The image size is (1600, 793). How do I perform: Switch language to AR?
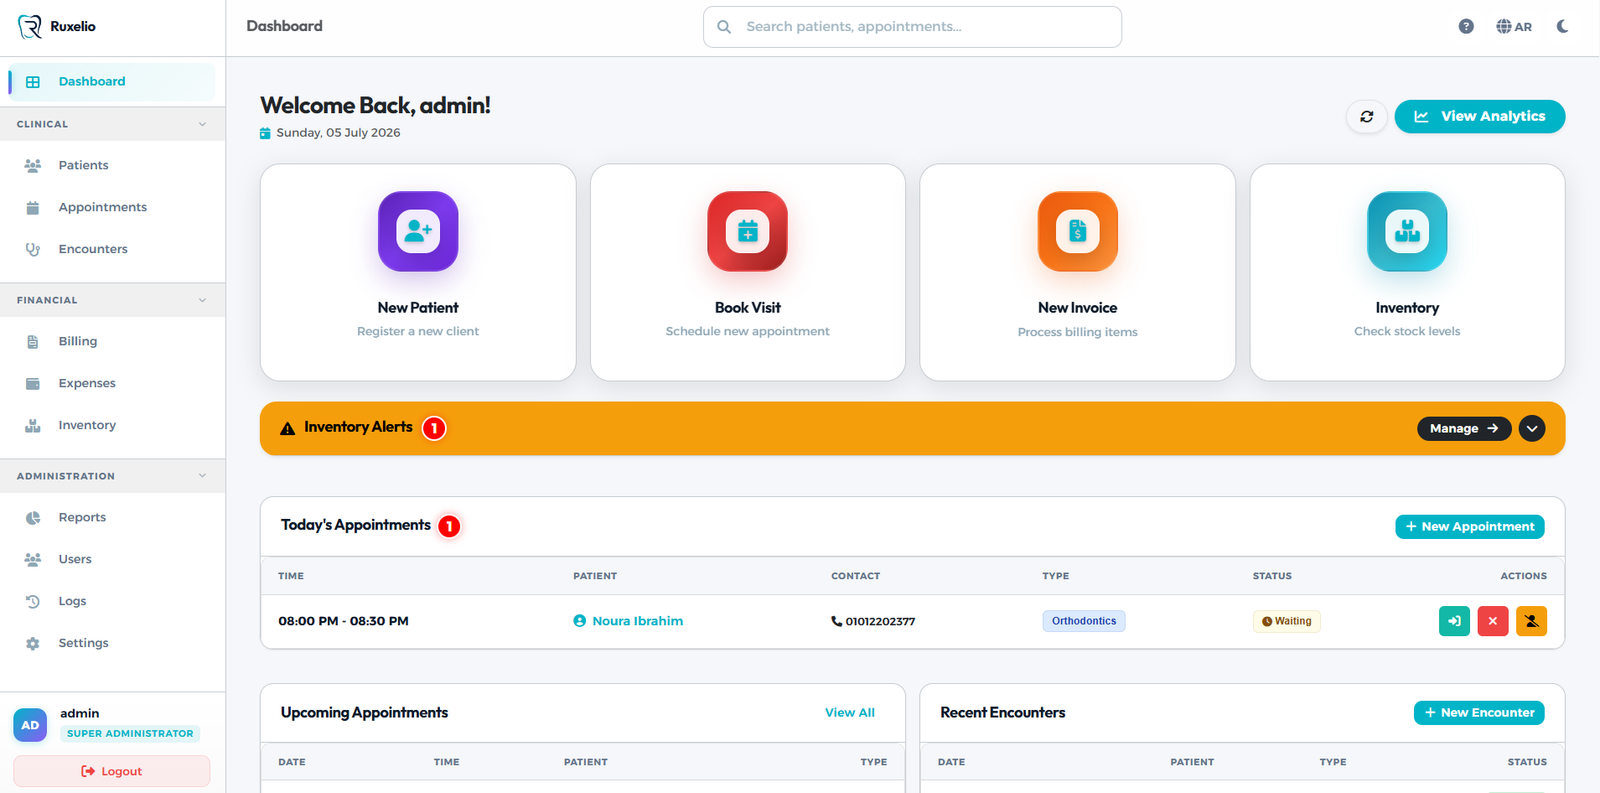click(x=1514, y=27)
